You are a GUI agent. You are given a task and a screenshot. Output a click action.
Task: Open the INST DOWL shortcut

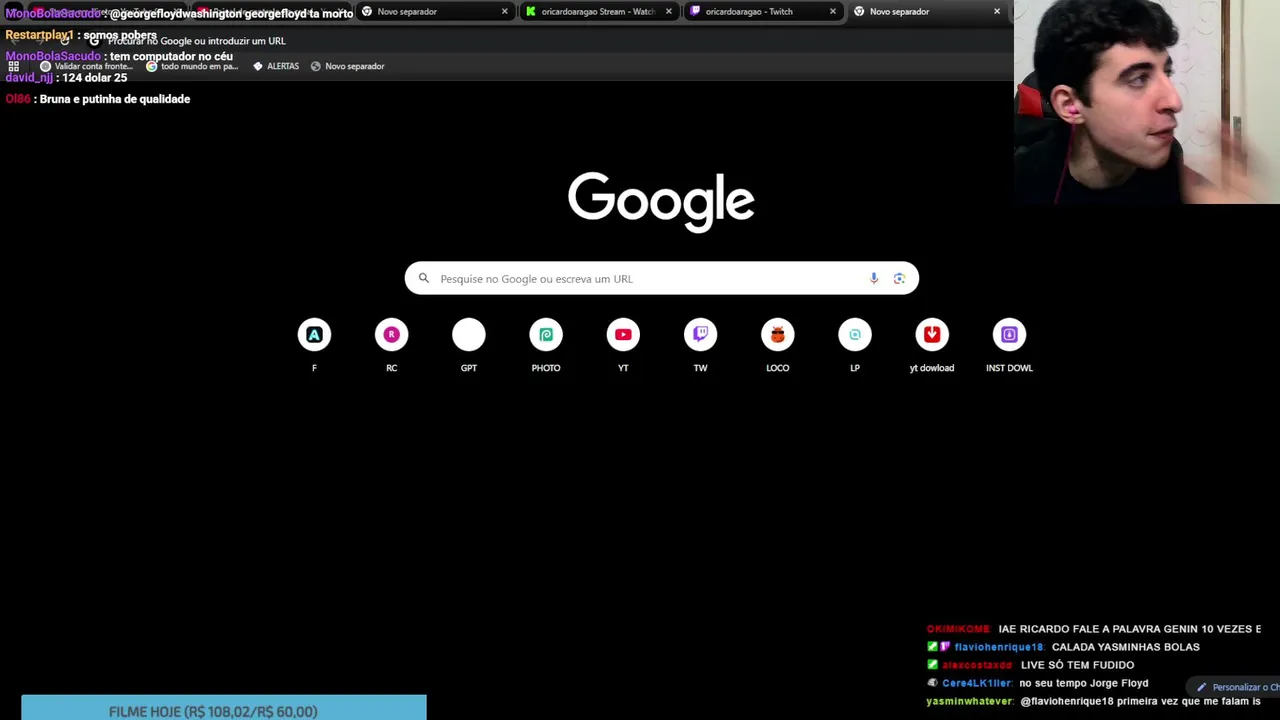[x=1009, y=346]
